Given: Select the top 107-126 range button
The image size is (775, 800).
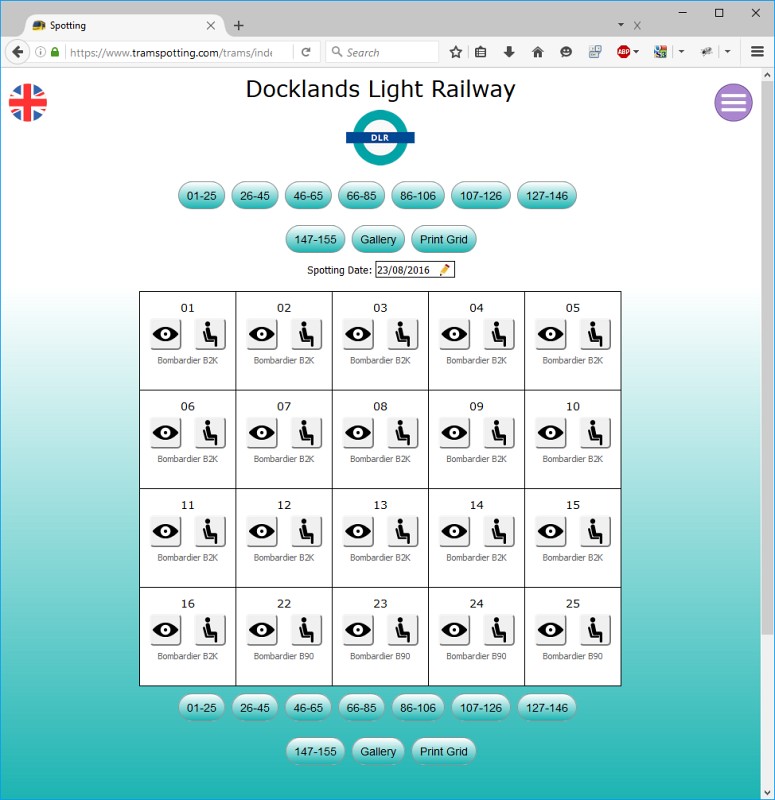Looking at the screenshot, I should point(481,195).
